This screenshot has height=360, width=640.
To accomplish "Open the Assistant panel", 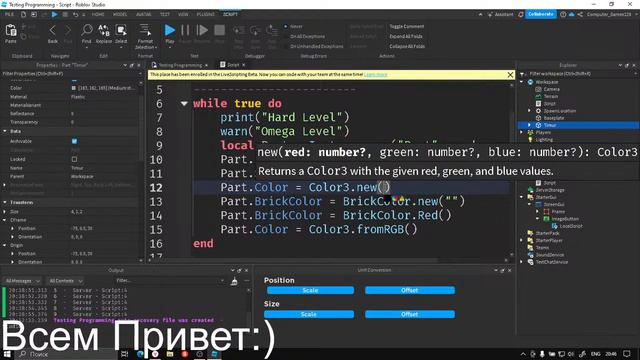I will coord(500,14).
